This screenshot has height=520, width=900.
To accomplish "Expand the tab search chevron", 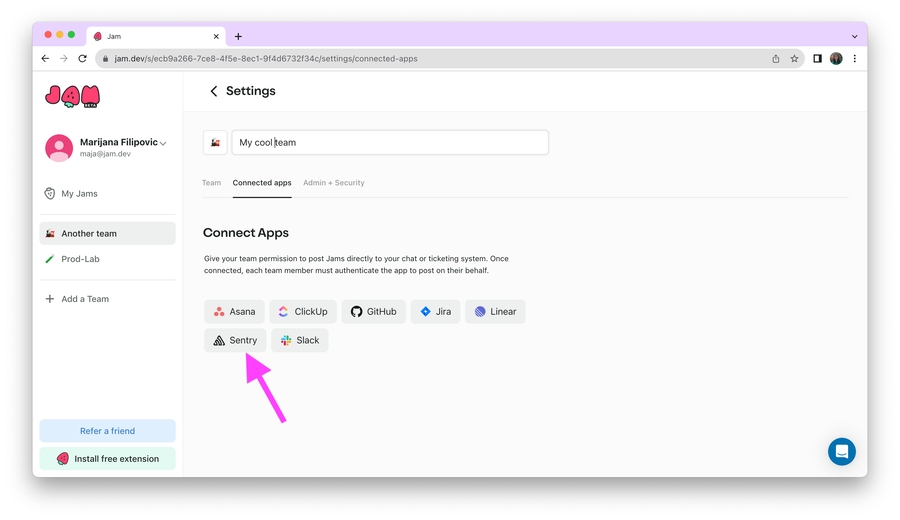I will (x=854, y=36).
